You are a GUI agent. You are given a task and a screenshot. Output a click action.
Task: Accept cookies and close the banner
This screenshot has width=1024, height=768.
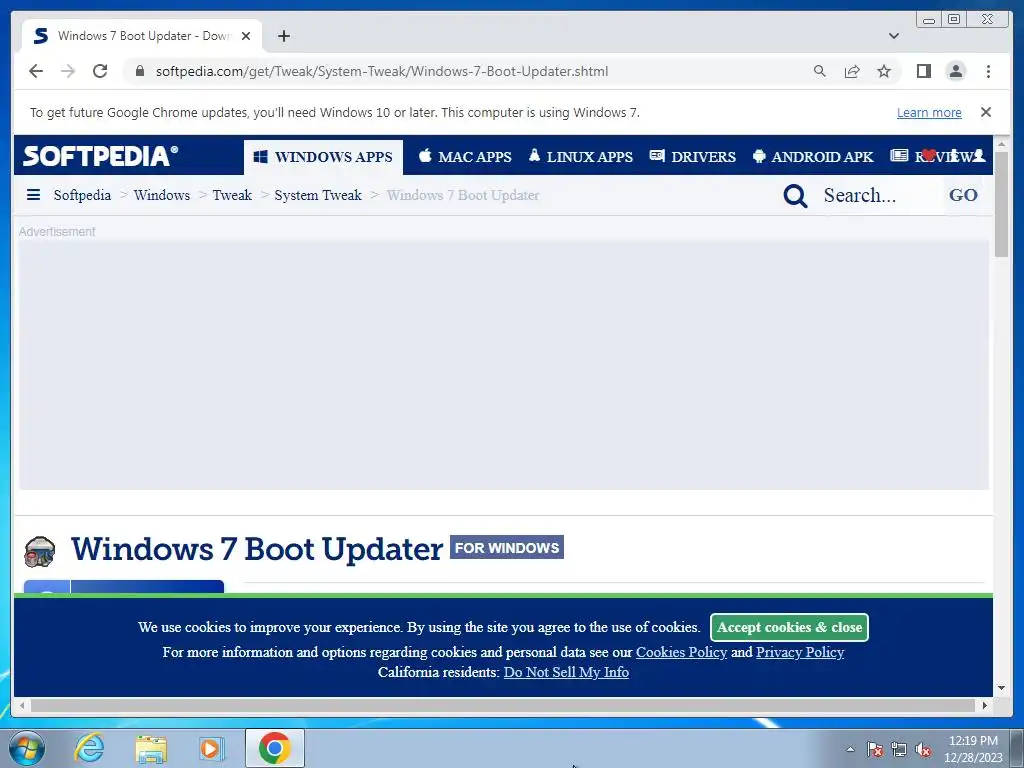pyautogui.click(x=789, y=627)
